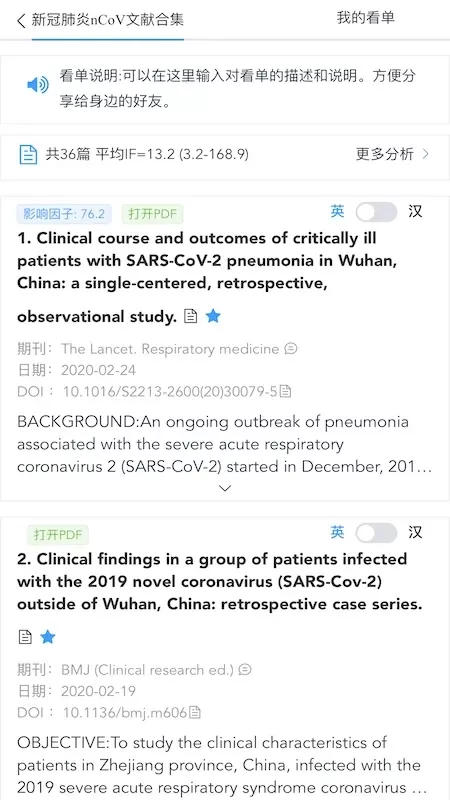Switch to 我的看单 tab
The width and height of the screenshot is (450, 800).
pos(365,18)
